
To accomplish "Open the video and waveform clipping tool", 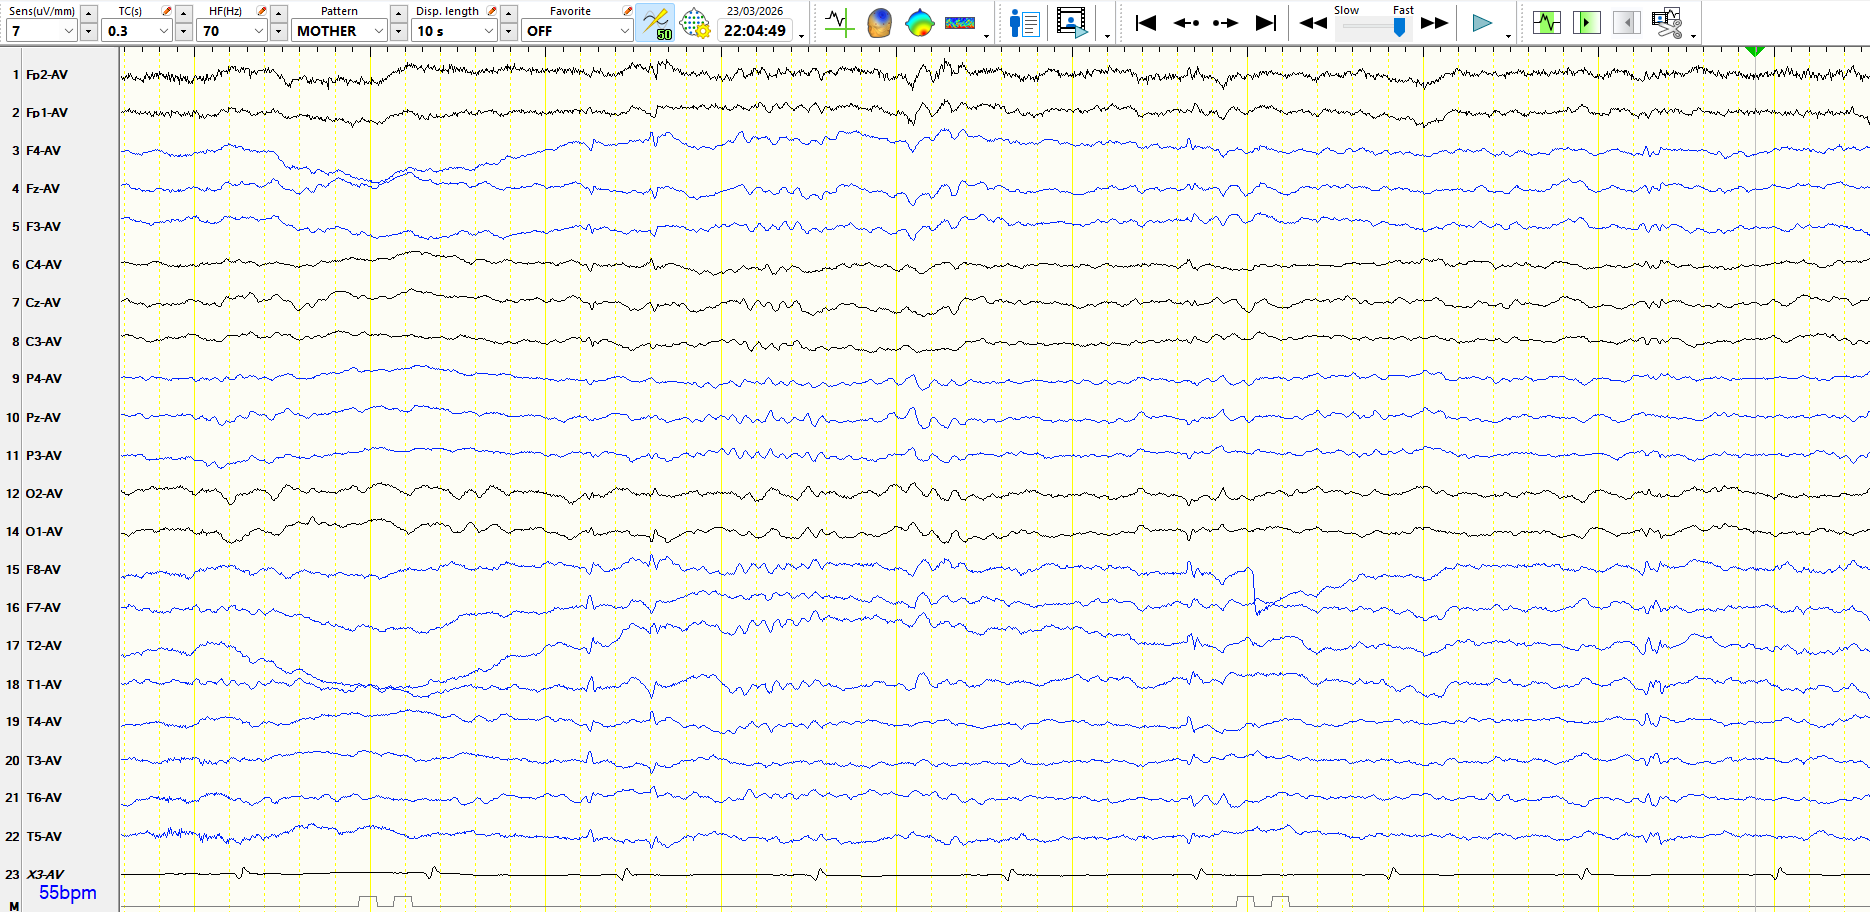I will 1667,22.
